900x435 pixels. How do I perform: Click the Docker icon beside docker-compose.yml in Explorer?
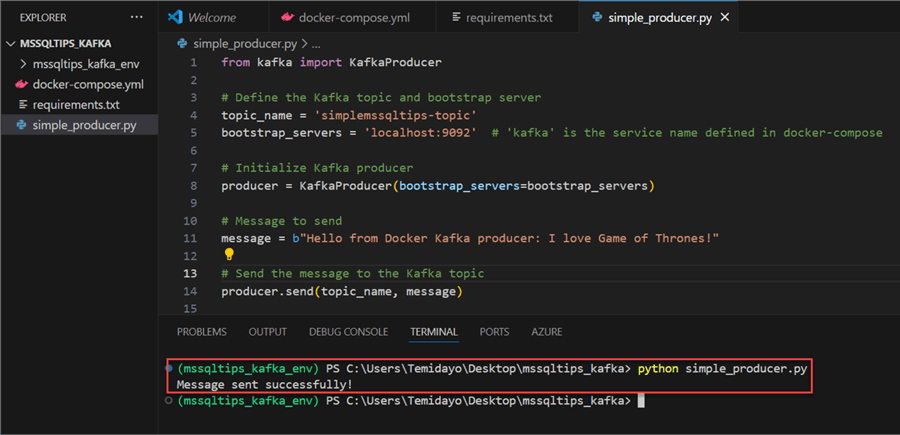tap(22, 85)
